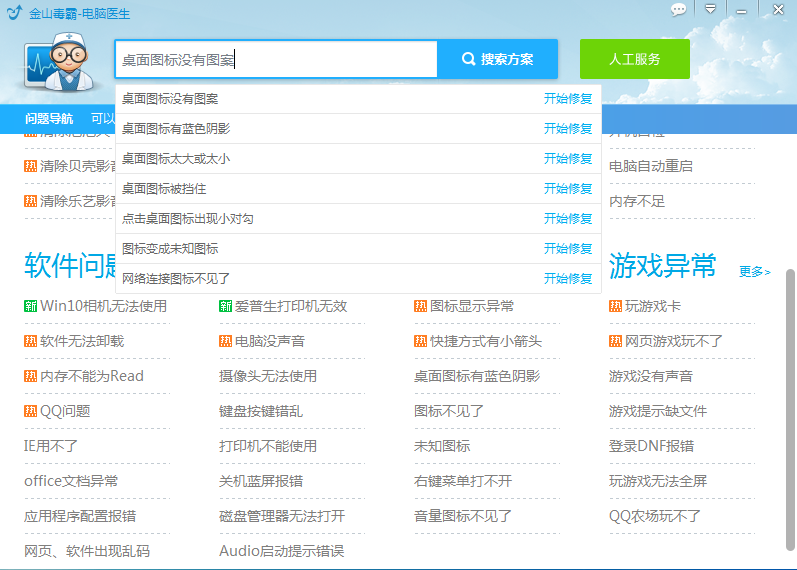Screen dimensions: 797x570
Task: Click hot badge beside 电脑没声音
Action: (225, 341)
